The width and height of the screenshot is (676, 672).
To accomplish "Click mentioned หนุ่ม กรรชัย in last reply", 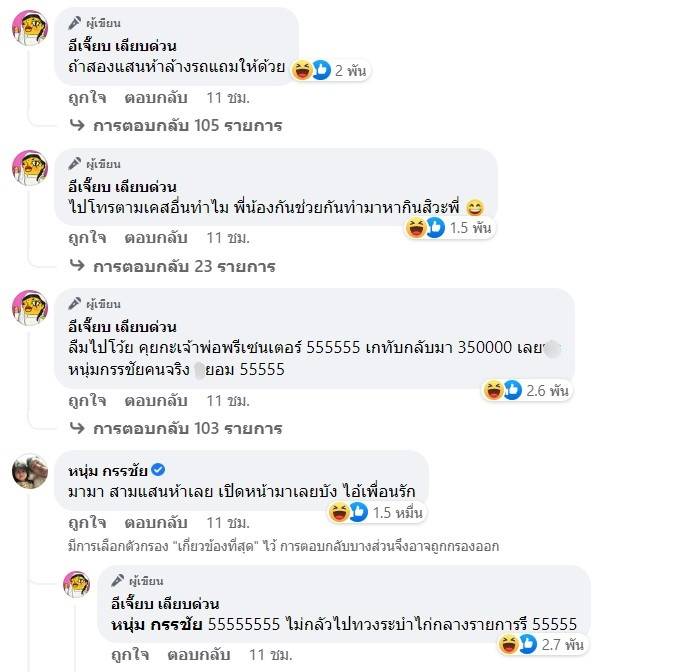I will click(156, 624).
